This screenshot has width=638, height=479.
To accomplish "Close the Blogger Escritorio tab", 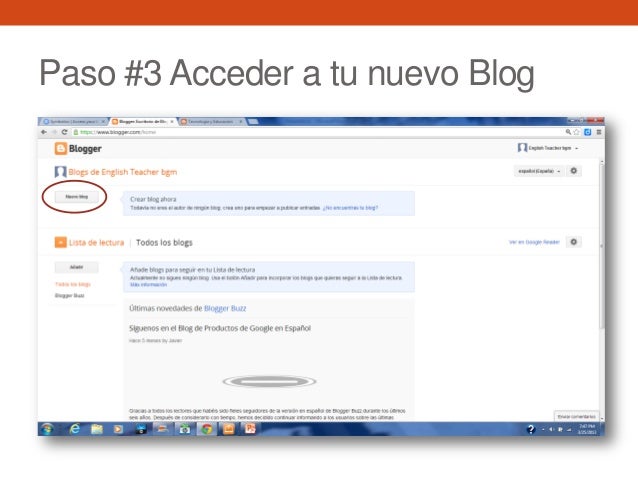I will click(172, 122).
